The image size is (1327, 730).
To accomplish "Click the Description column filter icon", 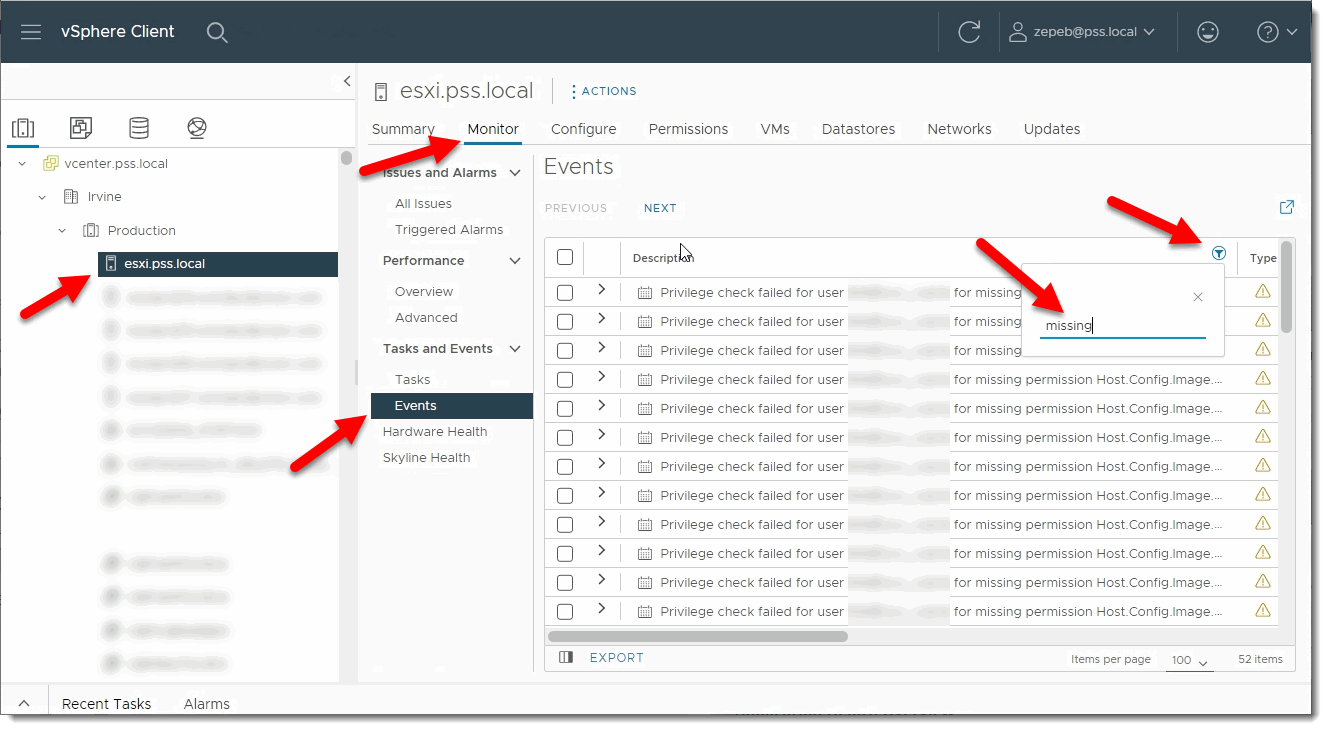I will tap(1218, 253).
